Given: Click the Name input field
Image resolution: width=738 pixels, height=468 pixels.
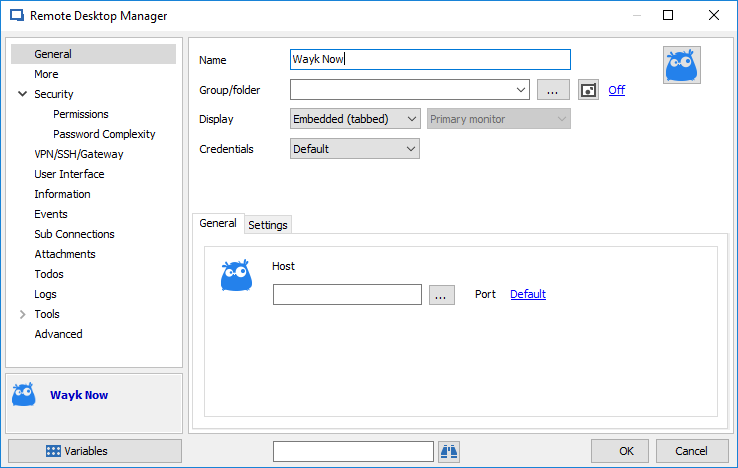Looking at the screenshot, I should click(430, 59).
